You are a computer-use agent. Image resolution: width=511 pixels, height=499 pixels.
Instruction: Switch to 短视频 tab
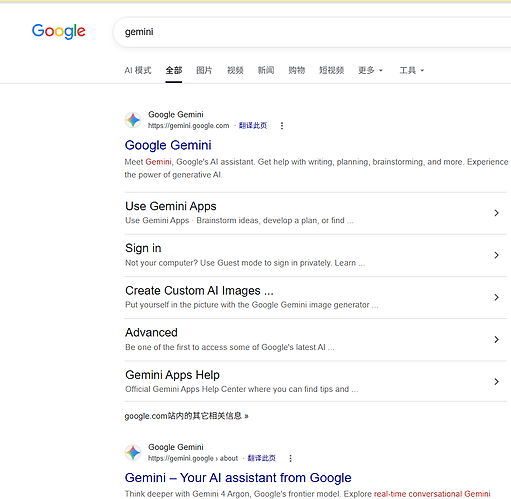(331, 70)
